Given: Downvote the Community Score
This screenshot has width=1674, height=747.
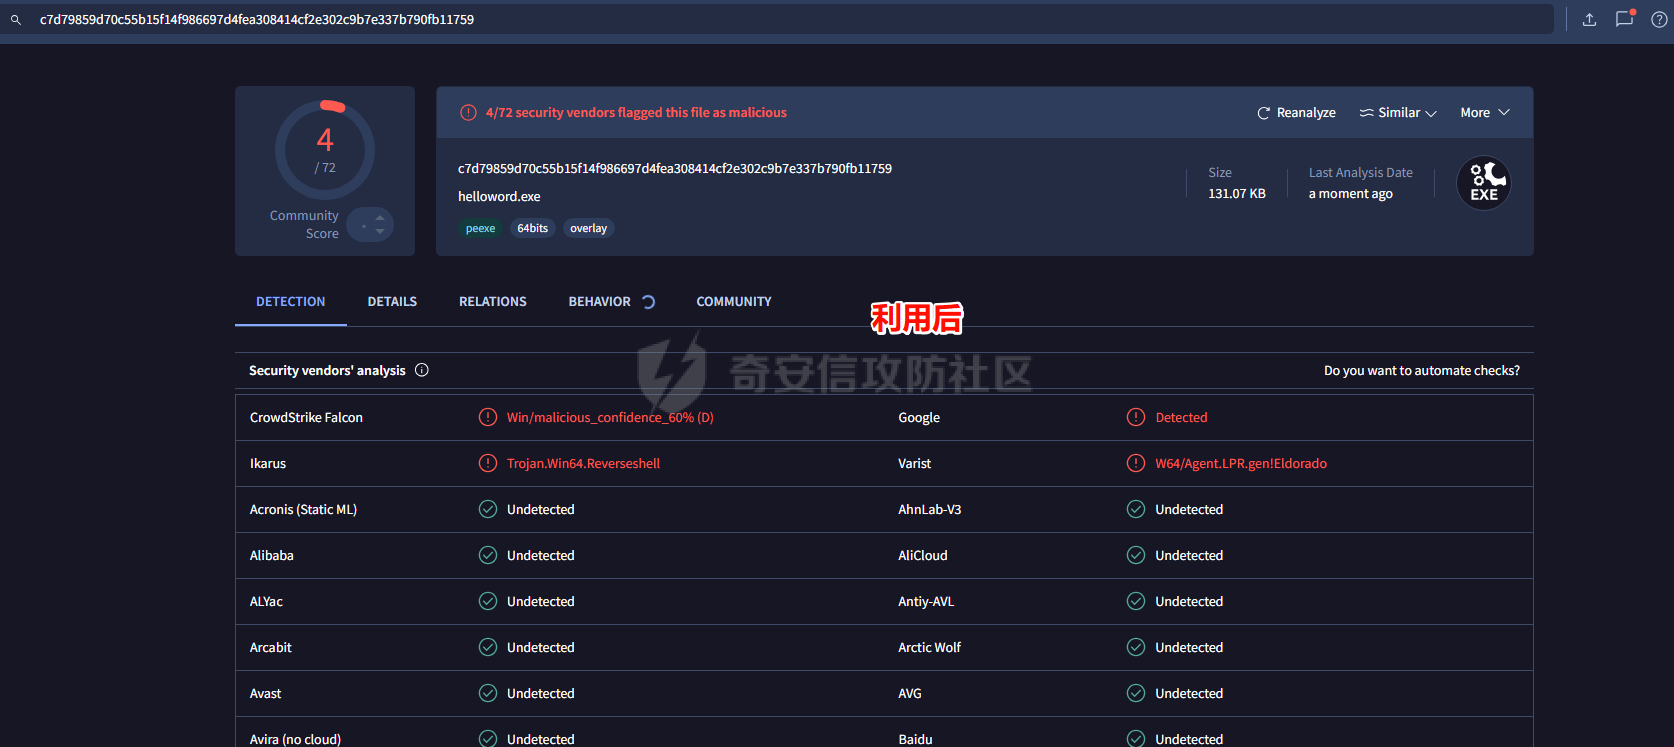Looking at the screenshot, I should (x=380, y=232).
